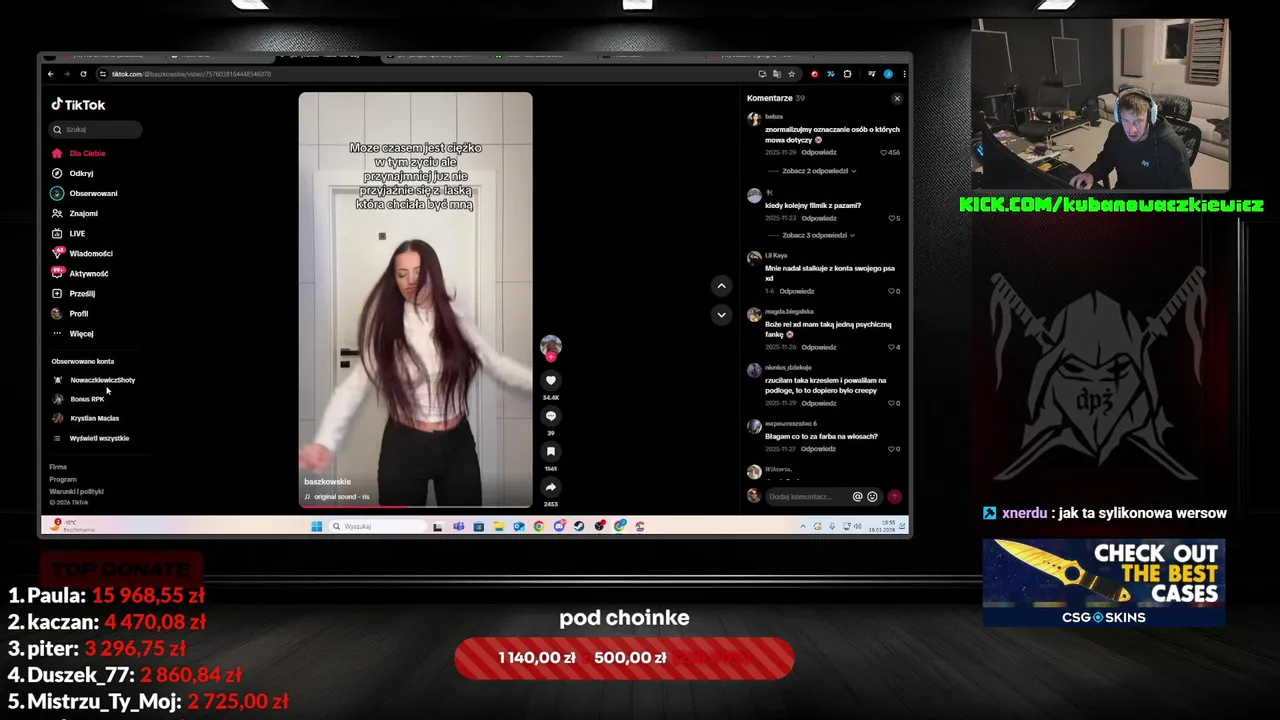Screen dimensions: 1280x720
Task: Go to previous video up arrow
Action: (721, 286)
